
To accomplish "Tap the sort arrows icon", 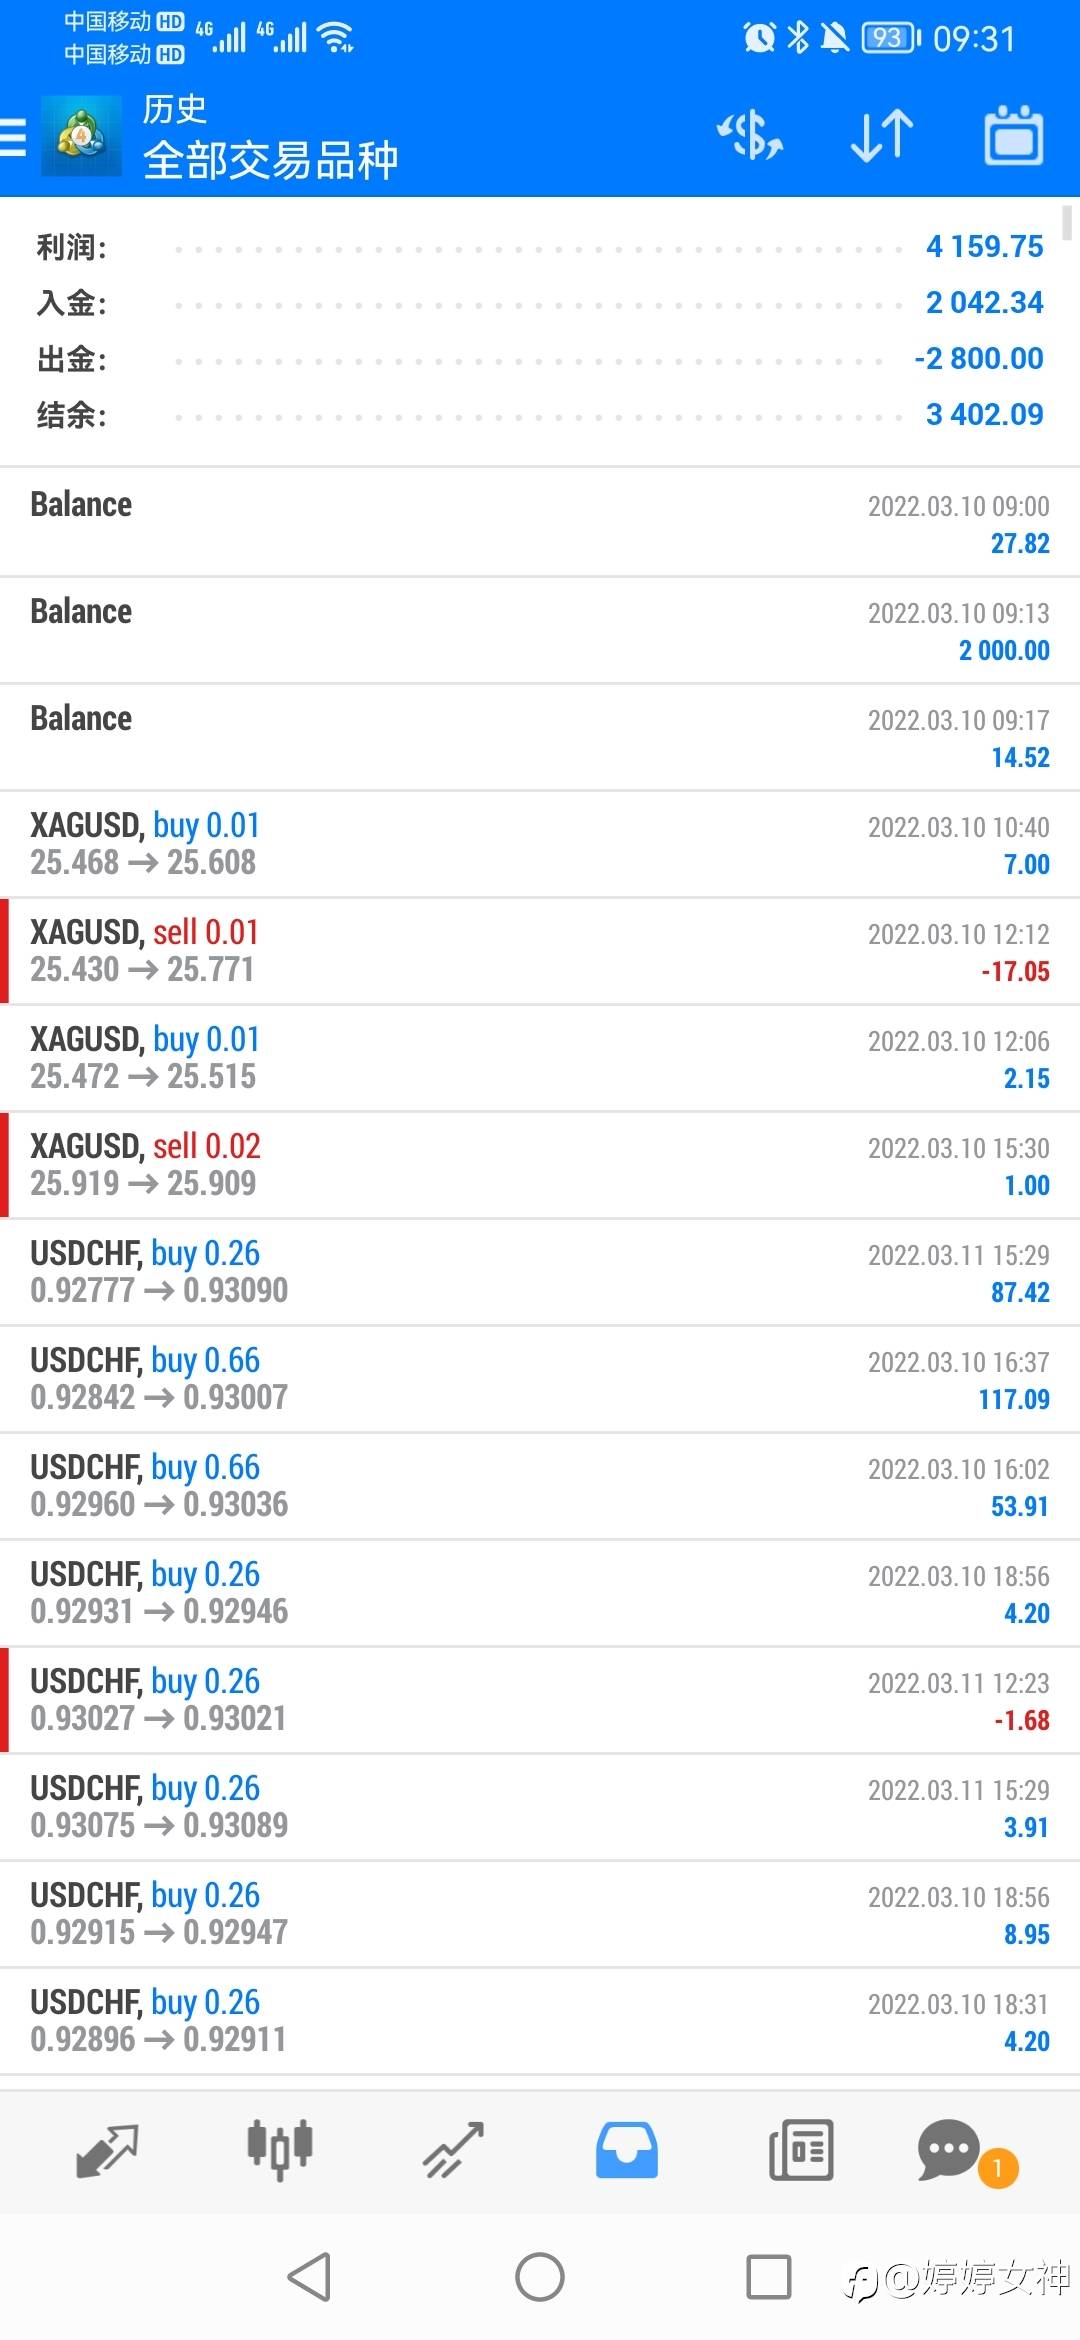I will [882, 136].
